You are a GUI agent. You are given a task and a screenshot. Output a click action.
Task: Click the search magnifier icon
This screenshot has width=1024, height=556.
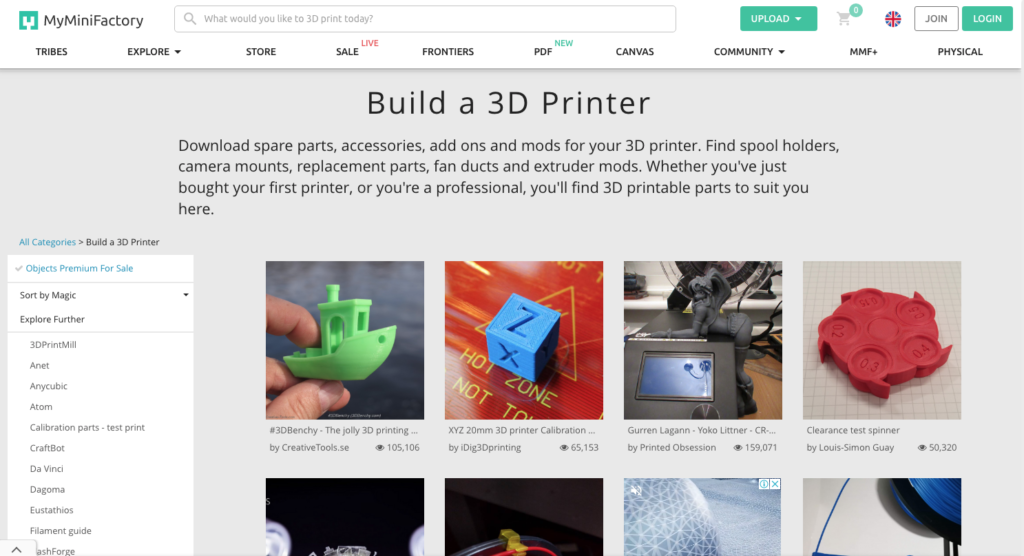pyautogui.click(x=189, y=18)
